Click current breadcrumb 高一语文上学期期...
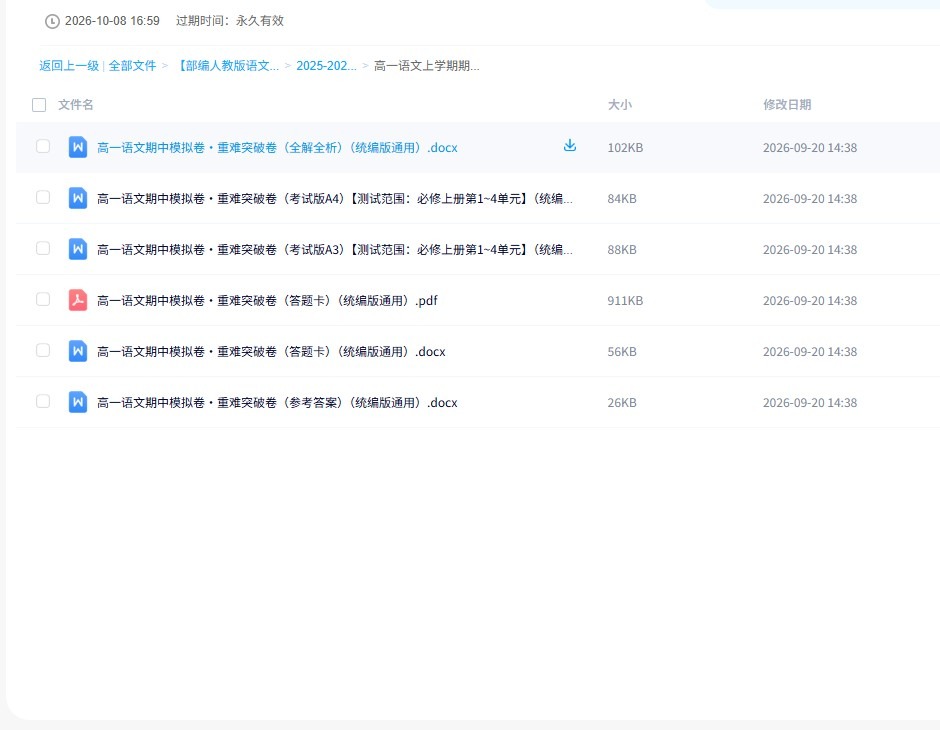Viewport: 940px width, 730px height. click(x=426, y=66)
